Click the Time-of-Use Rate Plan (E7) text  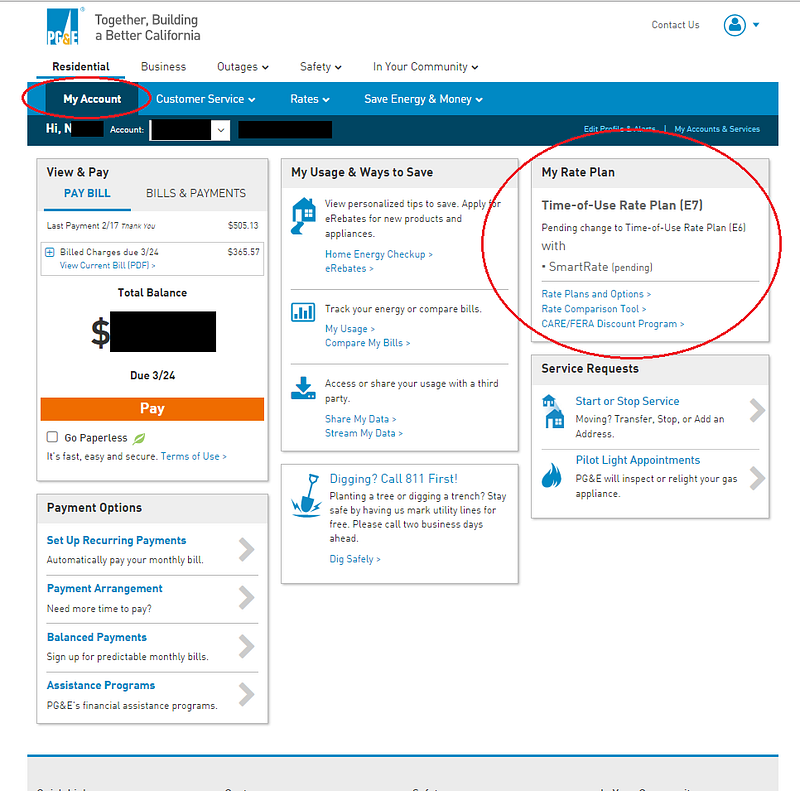(622, 205)
